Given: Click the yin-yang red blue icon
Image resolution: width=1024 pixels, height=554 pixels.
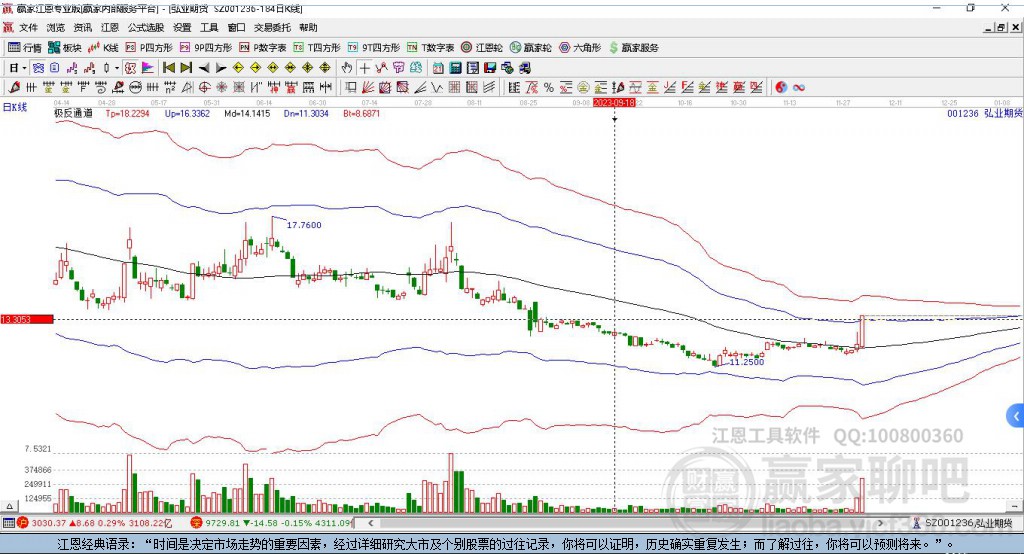Looking at the screenshot, I should point(781,88).
